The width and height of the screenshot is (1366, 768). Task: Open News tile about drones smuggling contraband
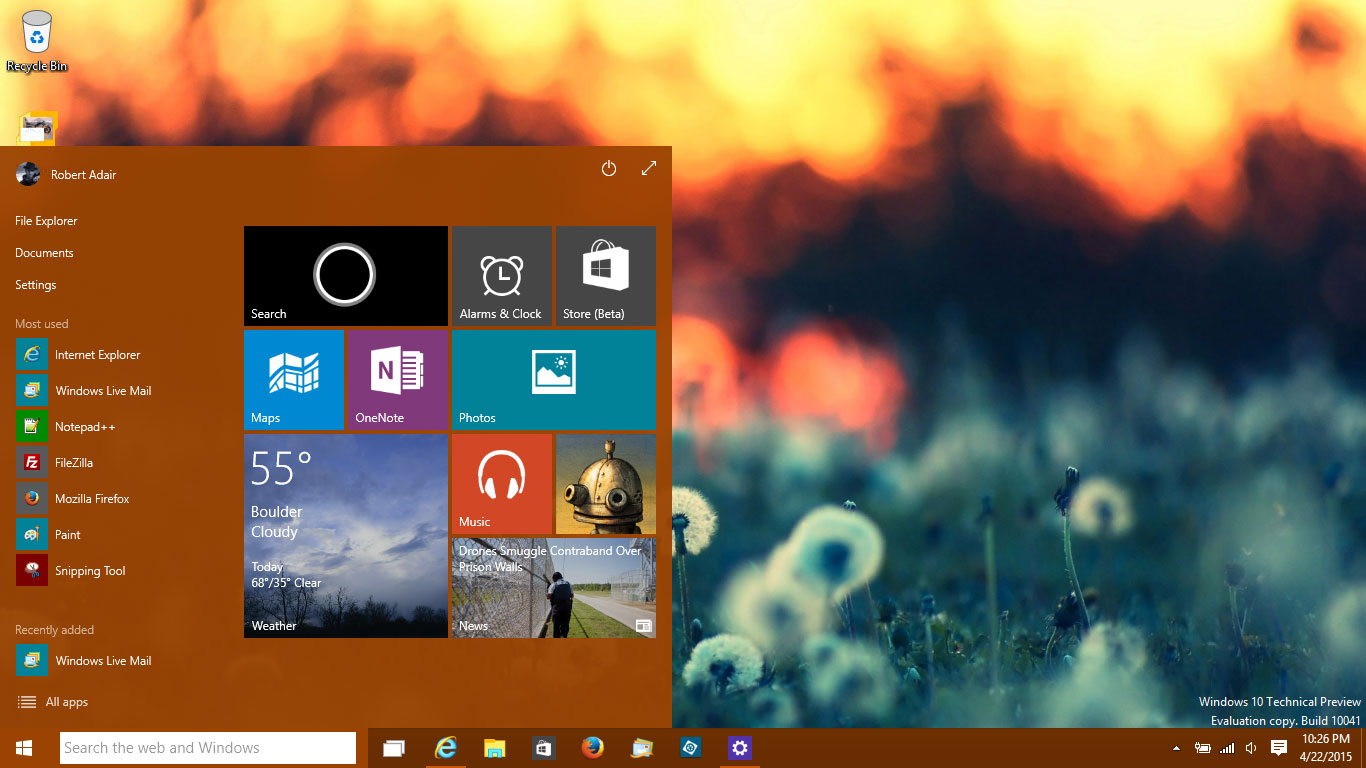554,588
